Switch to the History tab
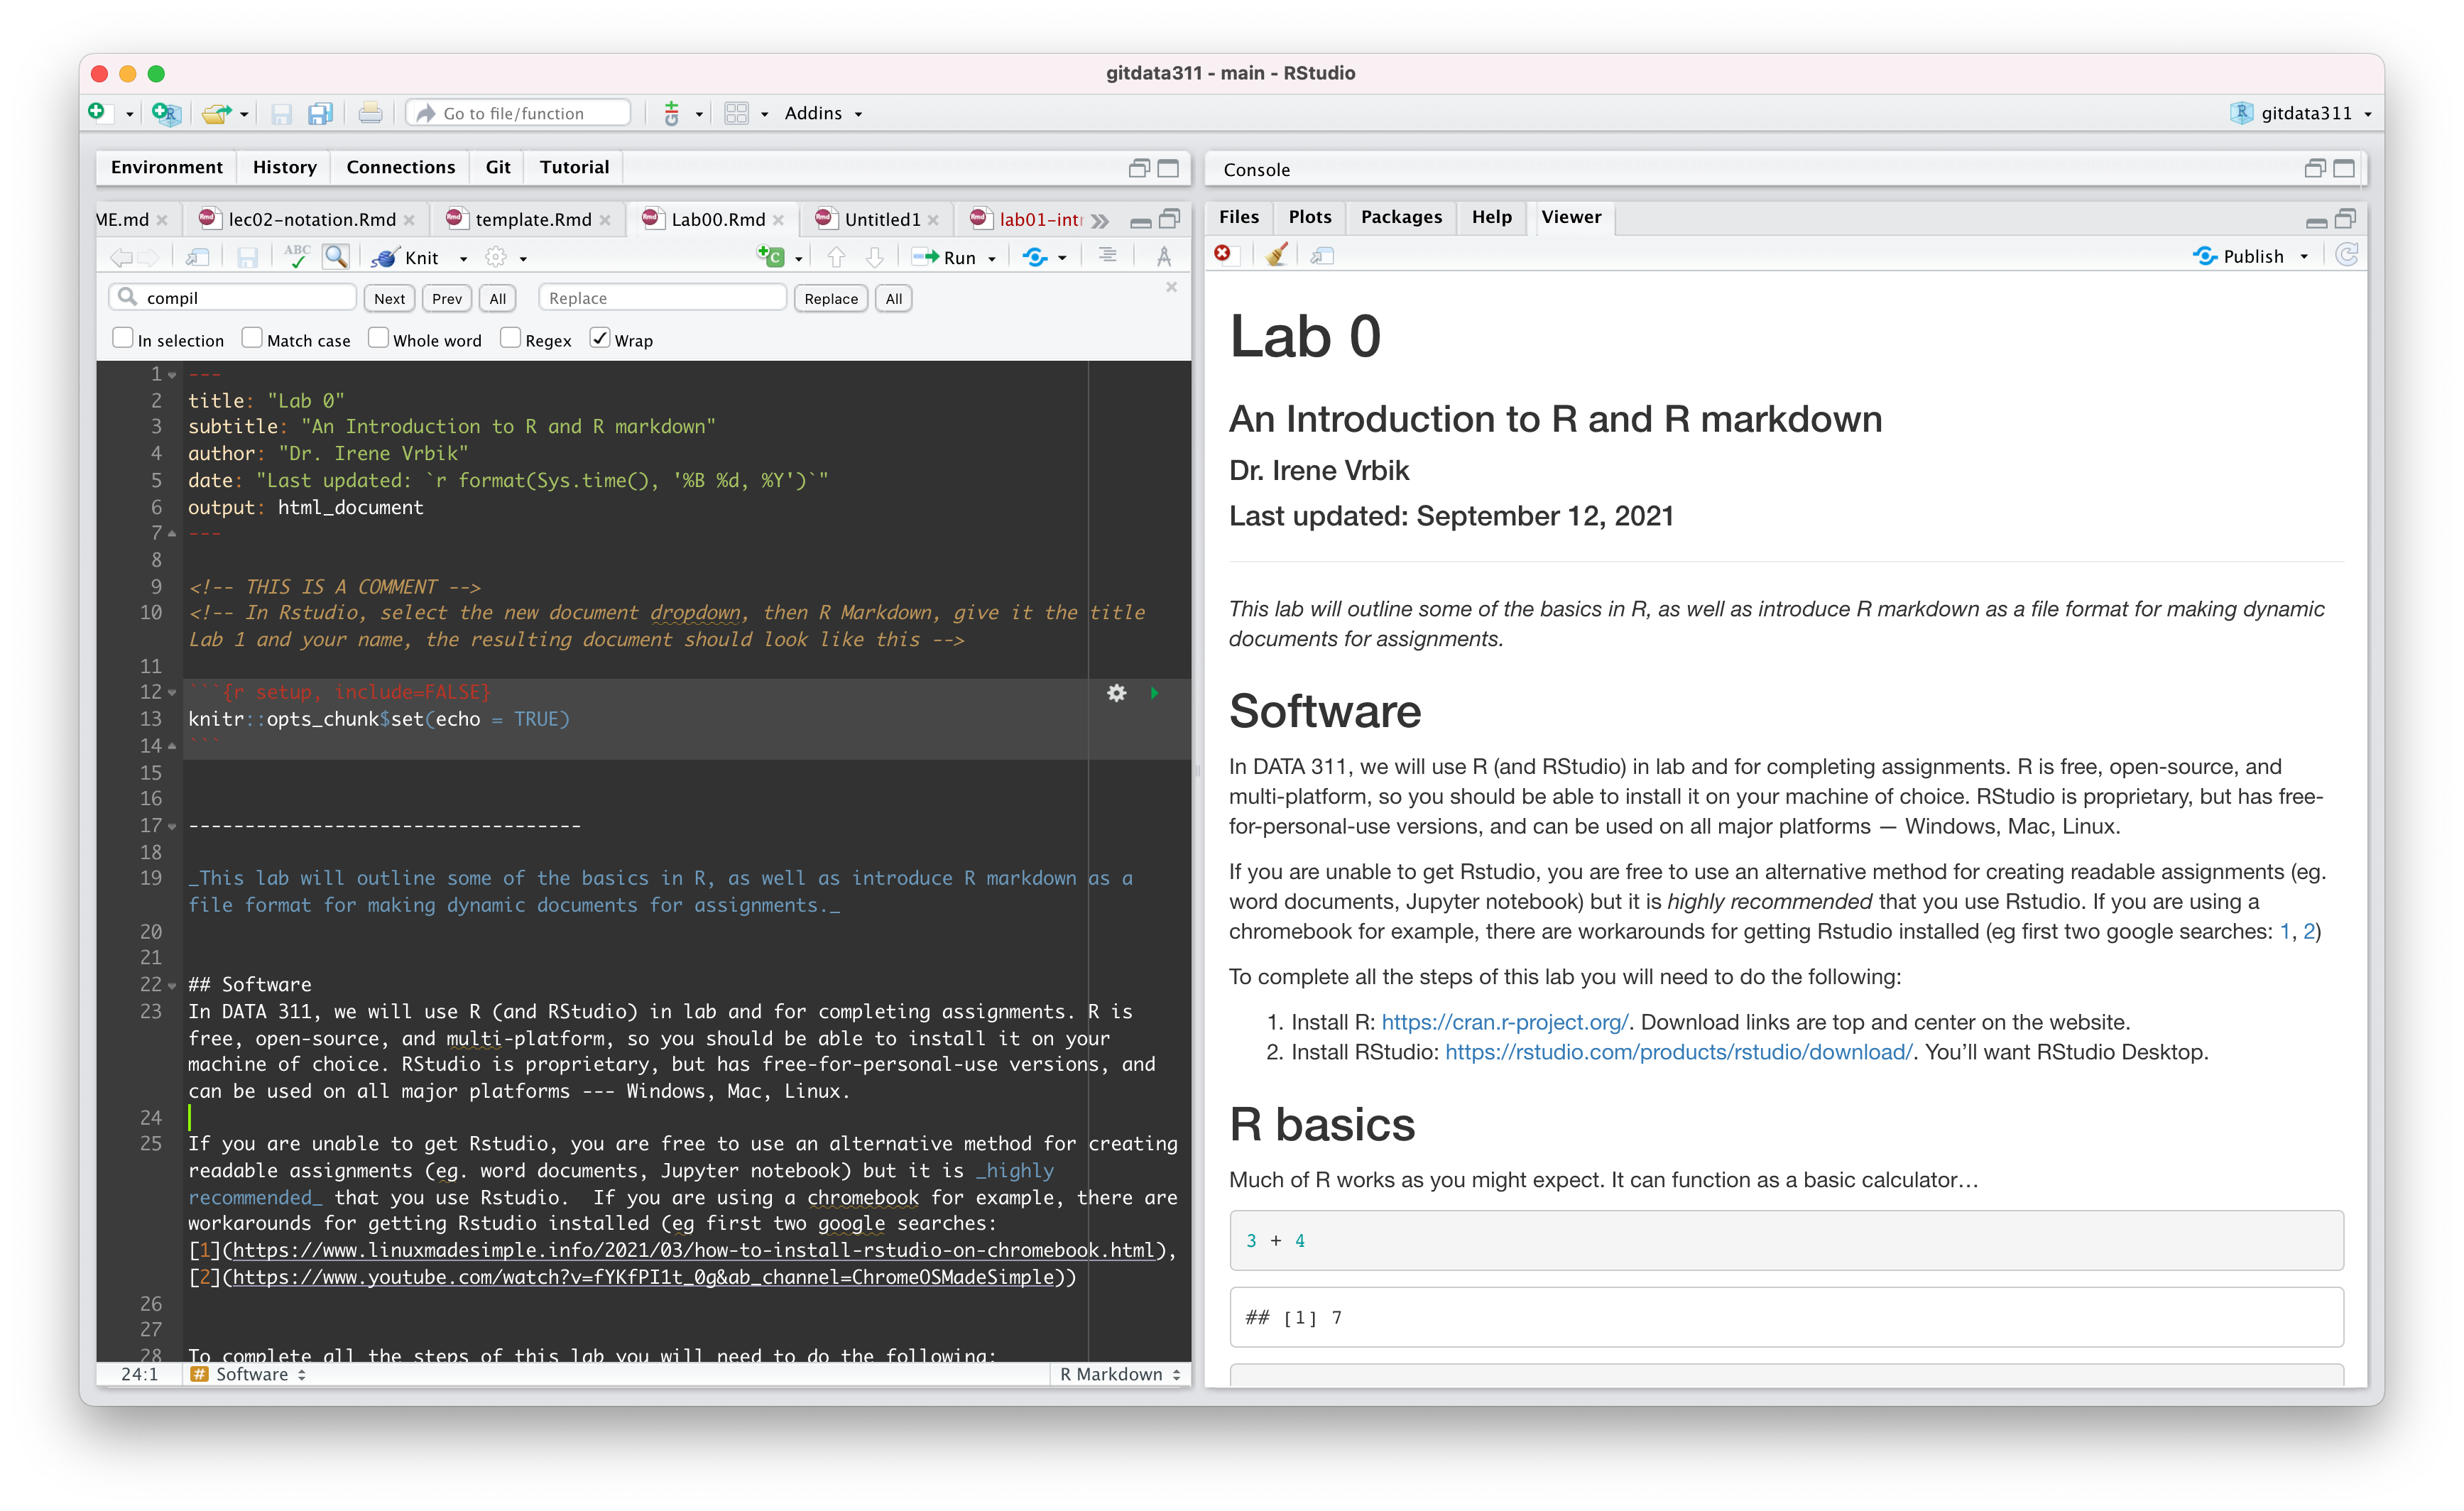Viewport: 2464px width, 1511px height. point(284,167)
